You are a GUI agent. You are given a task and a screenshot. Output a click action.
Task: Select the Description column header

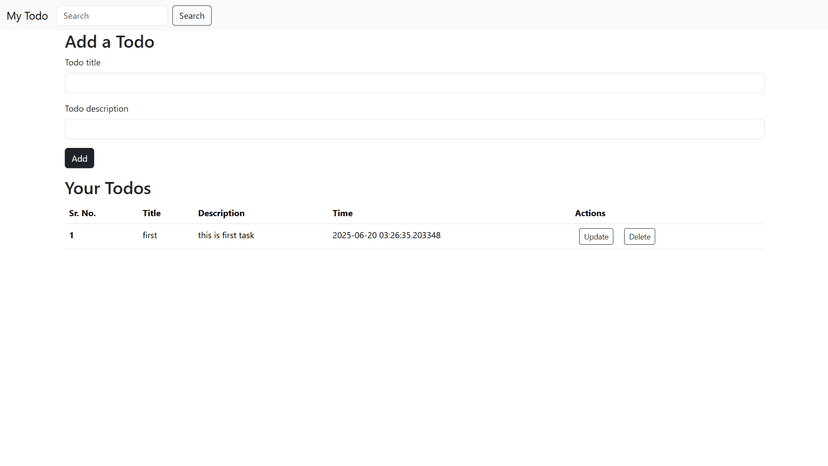(221, 213)
